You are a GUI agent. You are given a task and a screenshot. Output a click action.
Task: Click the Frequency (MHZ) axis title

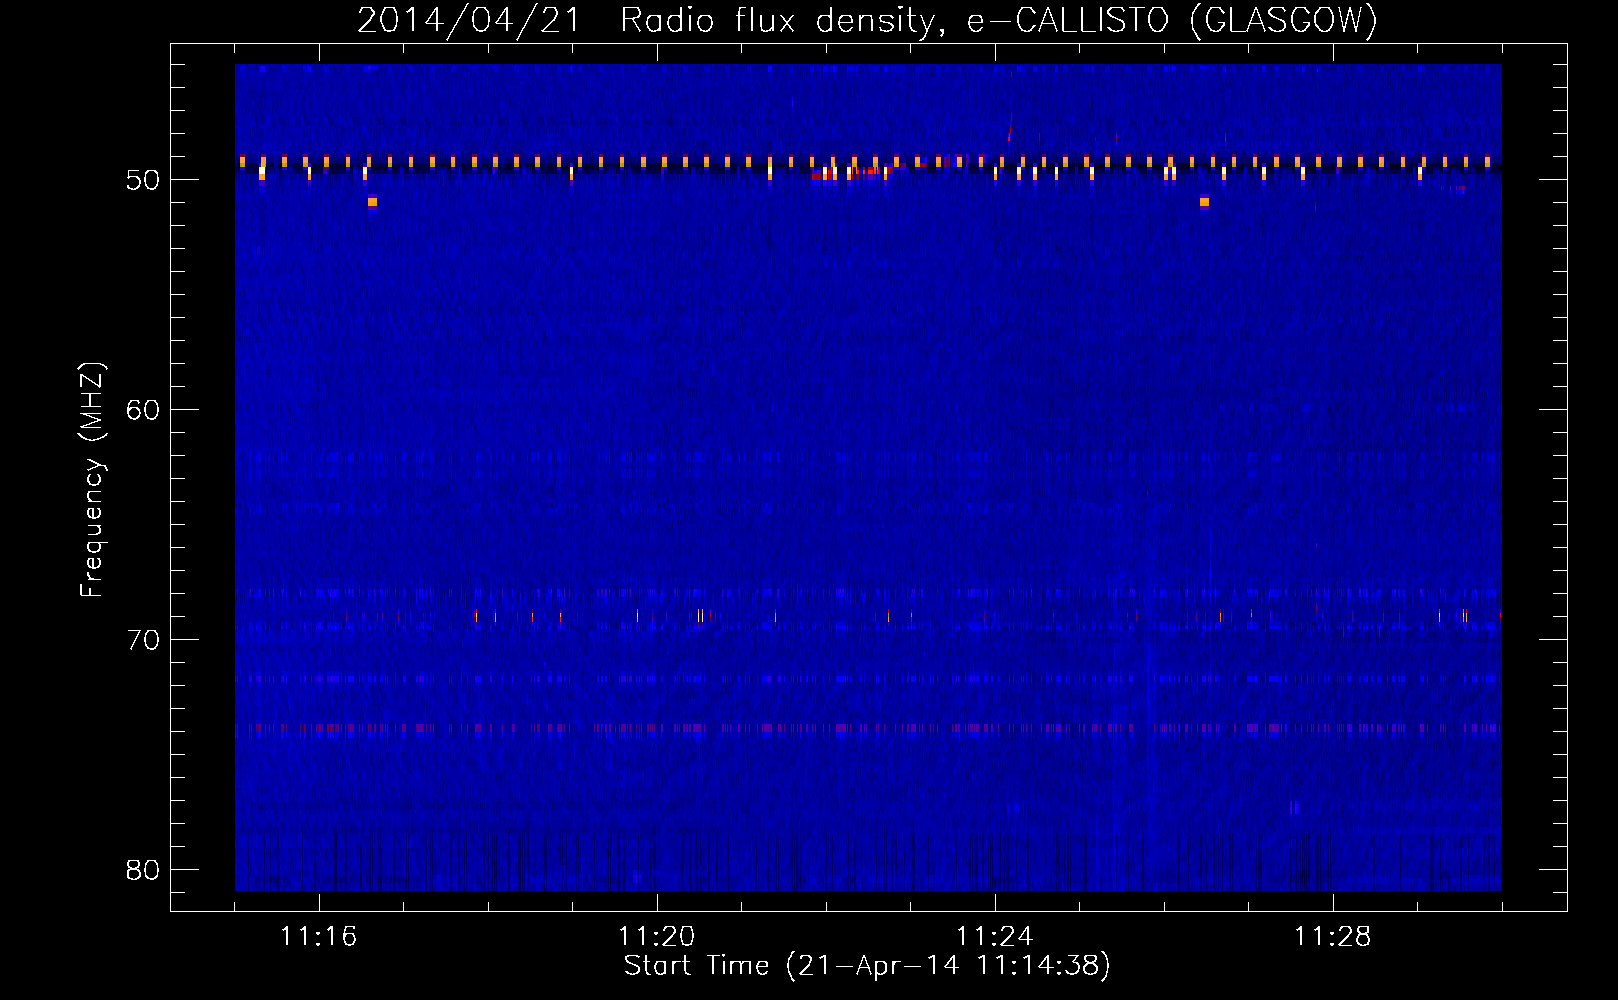click(92, 480)
